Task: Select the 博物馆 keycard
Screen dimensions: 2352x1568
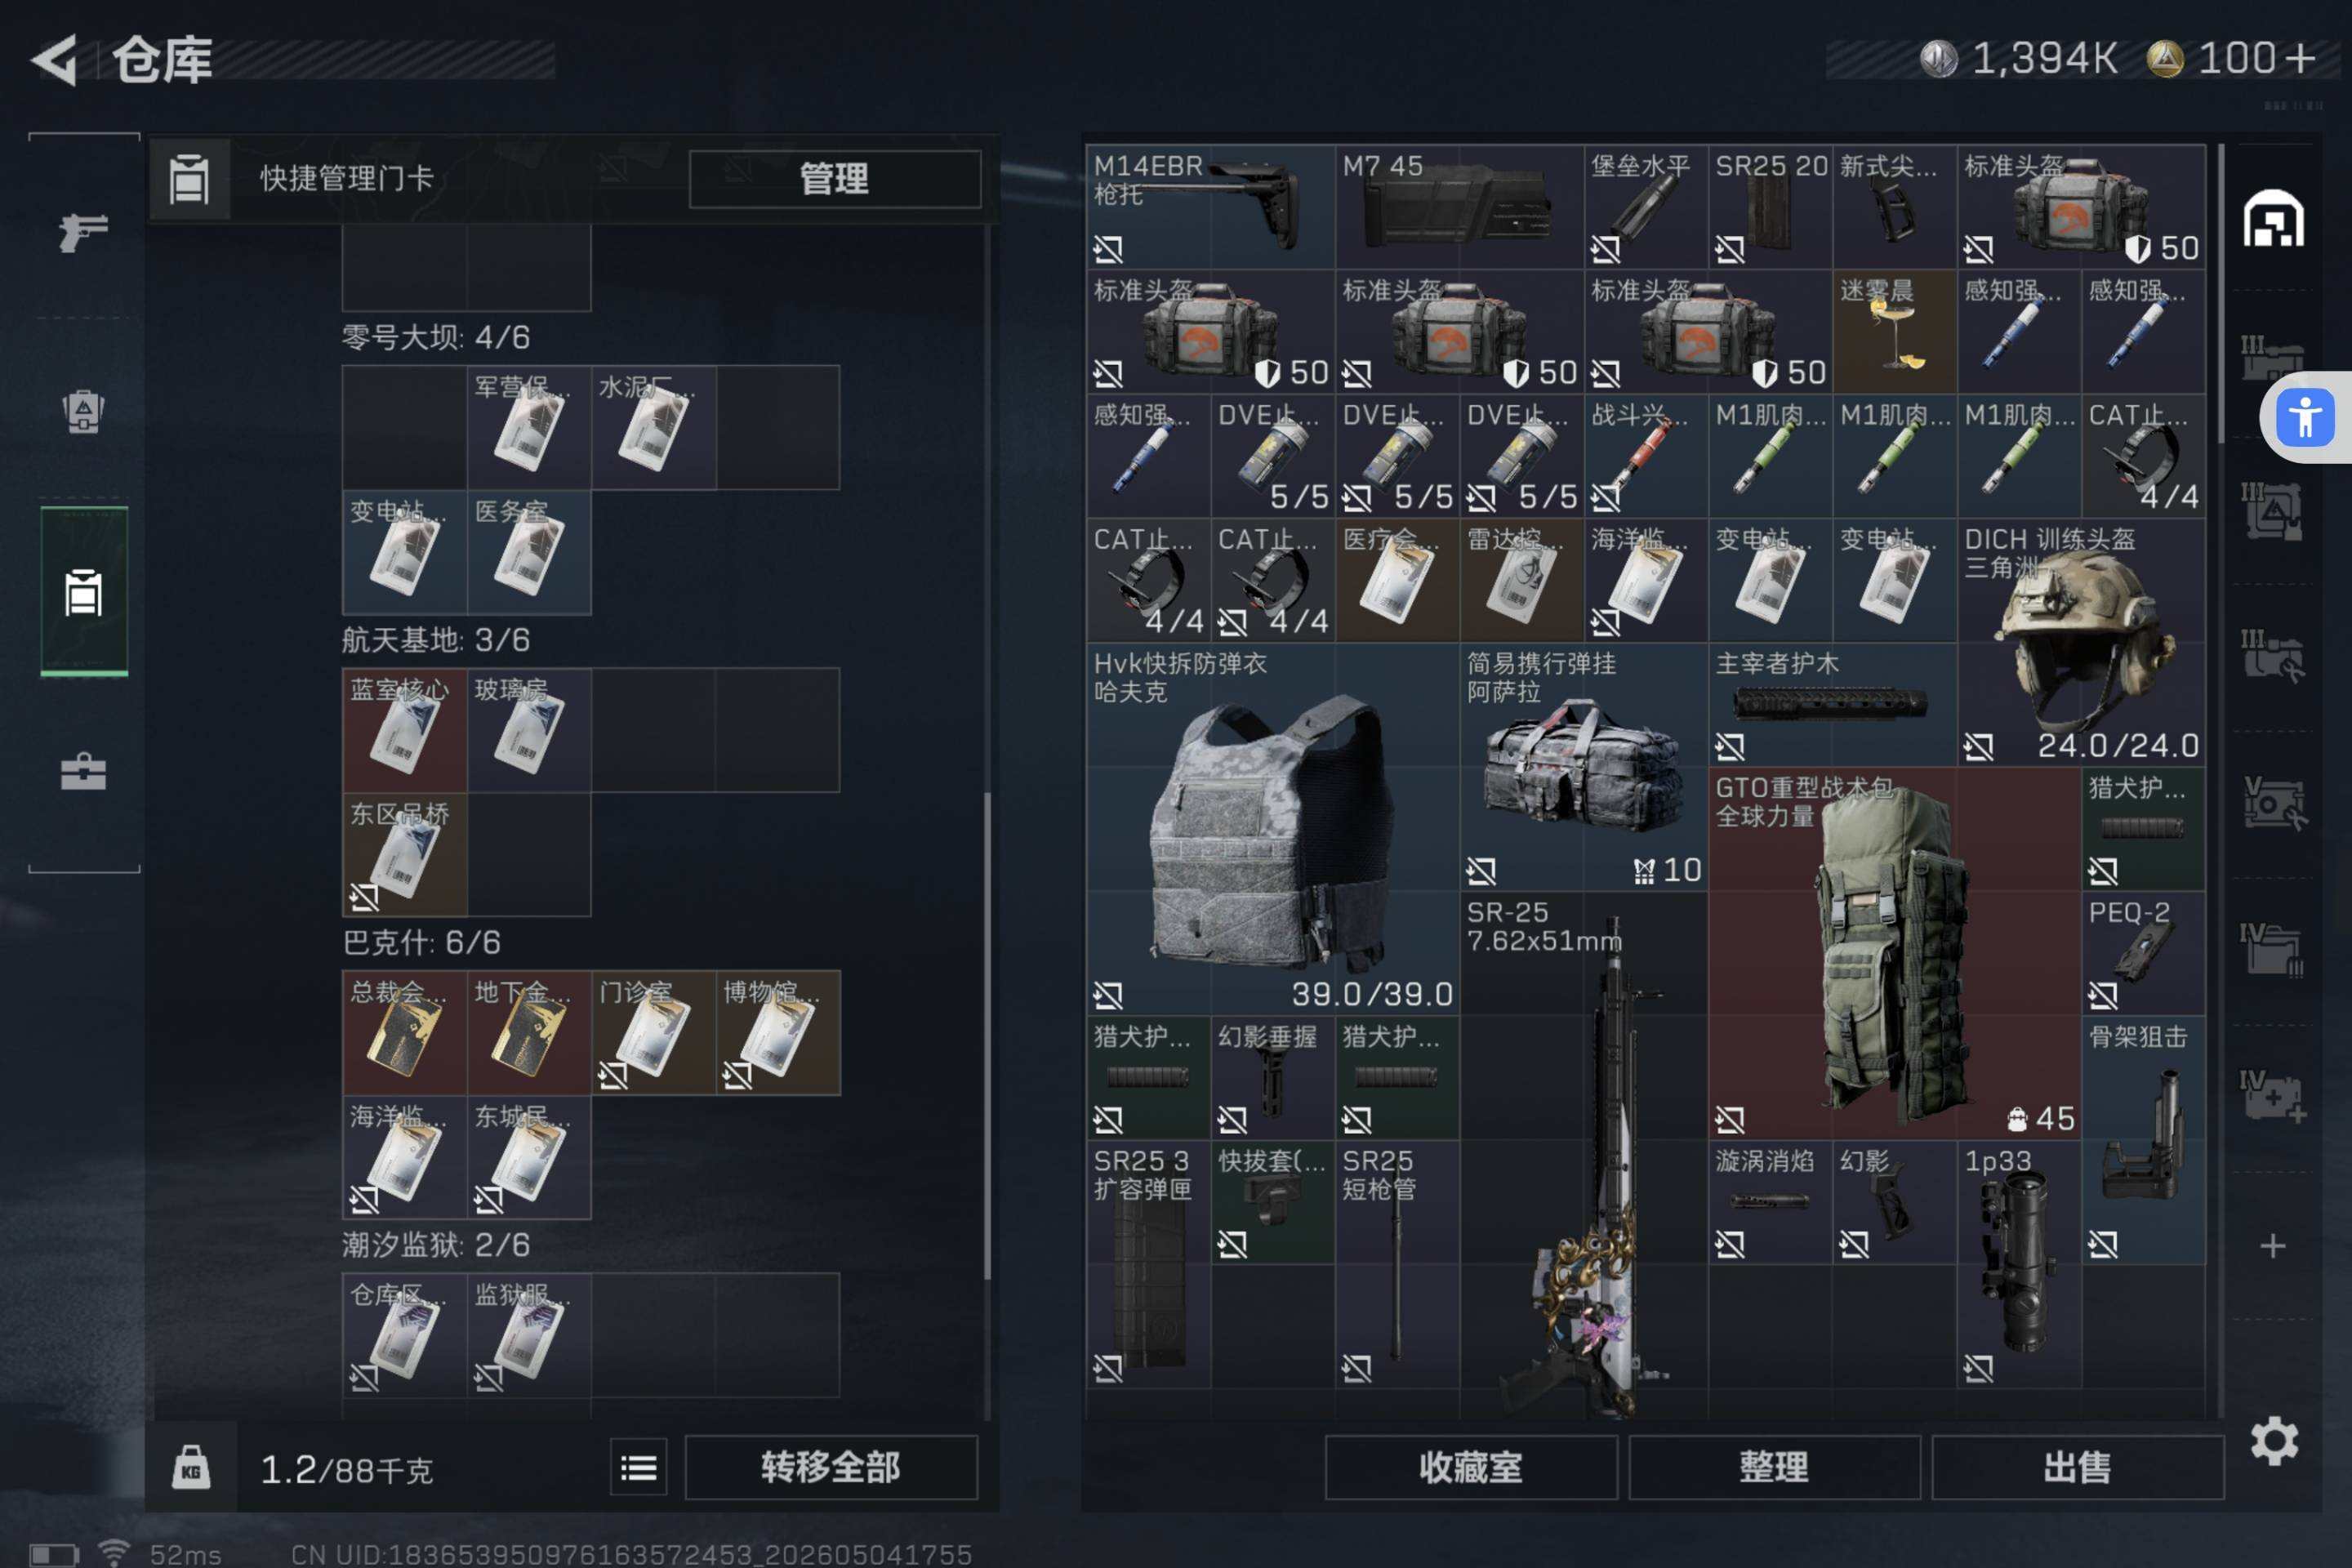Action: tap(778, 1033)
